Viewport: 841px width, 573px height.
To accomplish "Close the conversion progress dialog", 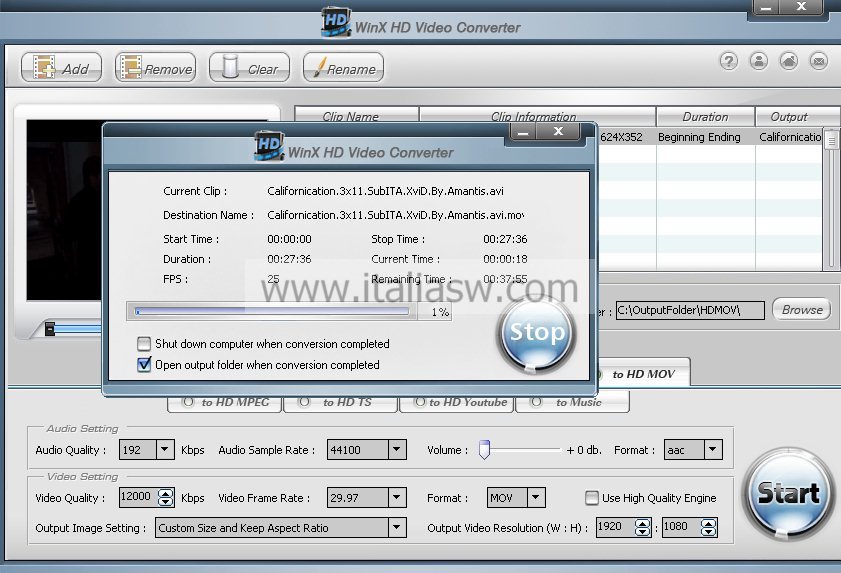I will (558, 131).
